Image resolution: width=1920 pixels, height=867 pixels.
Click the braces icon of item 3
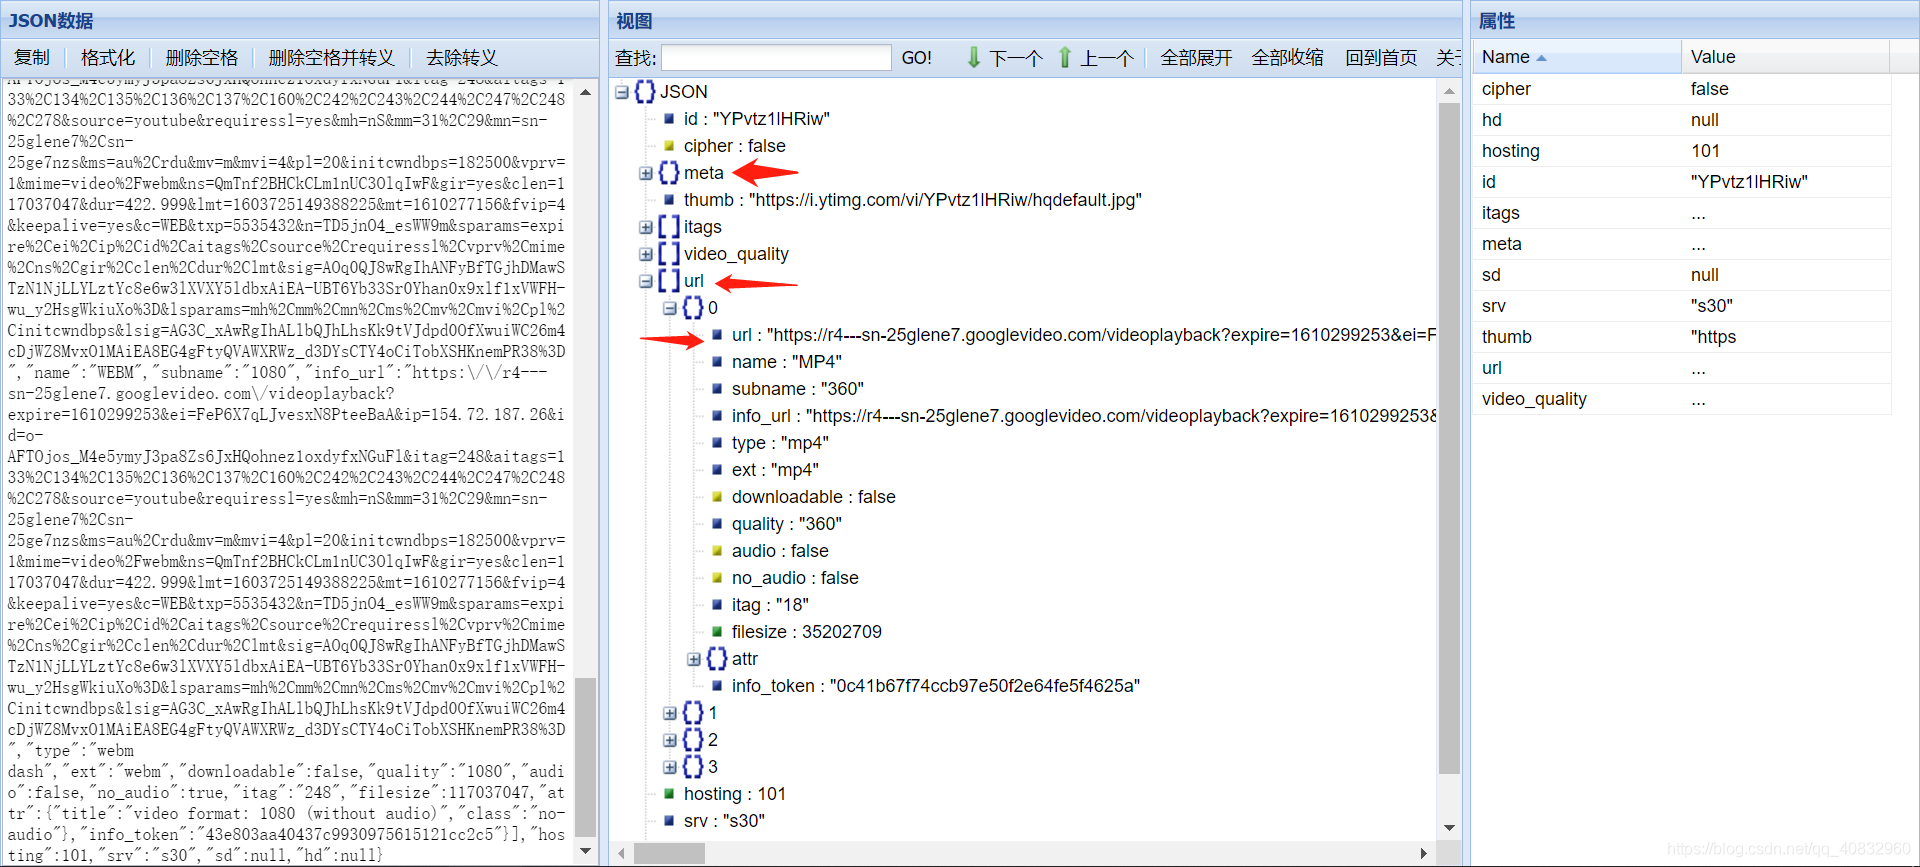(x=693, y=767)
